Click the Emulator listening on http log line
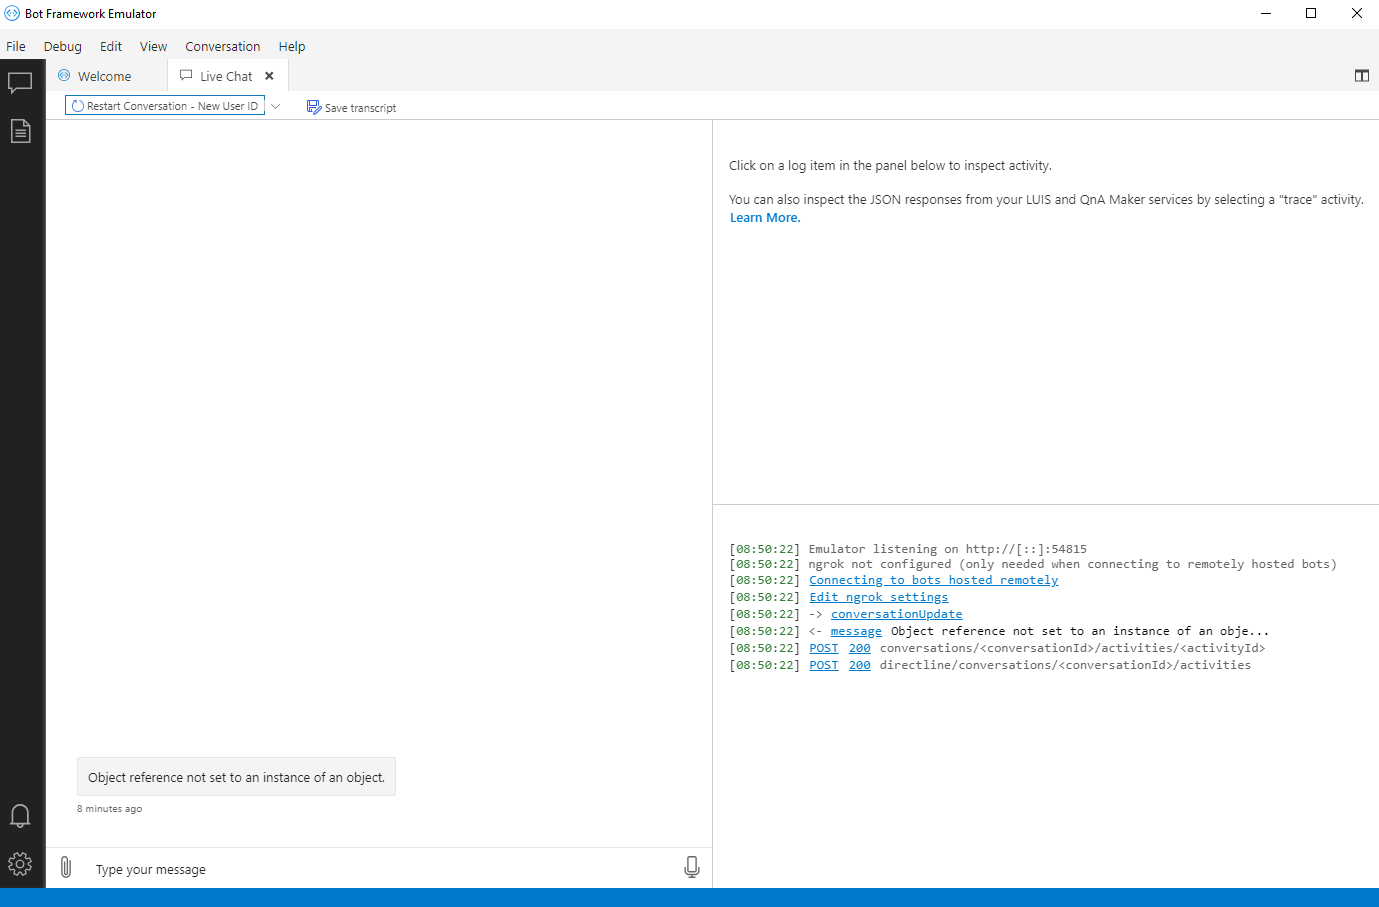 point(948,549)
